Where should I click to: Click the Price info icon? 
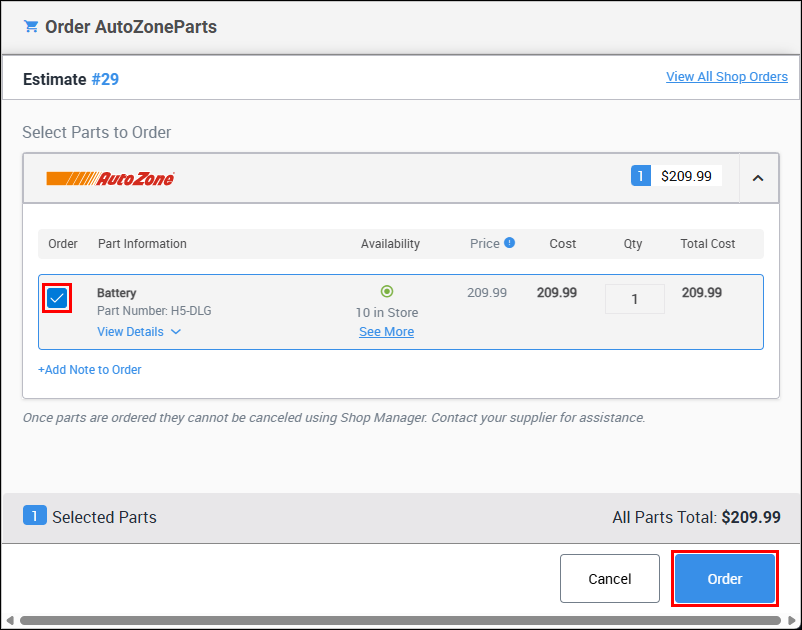509,243
